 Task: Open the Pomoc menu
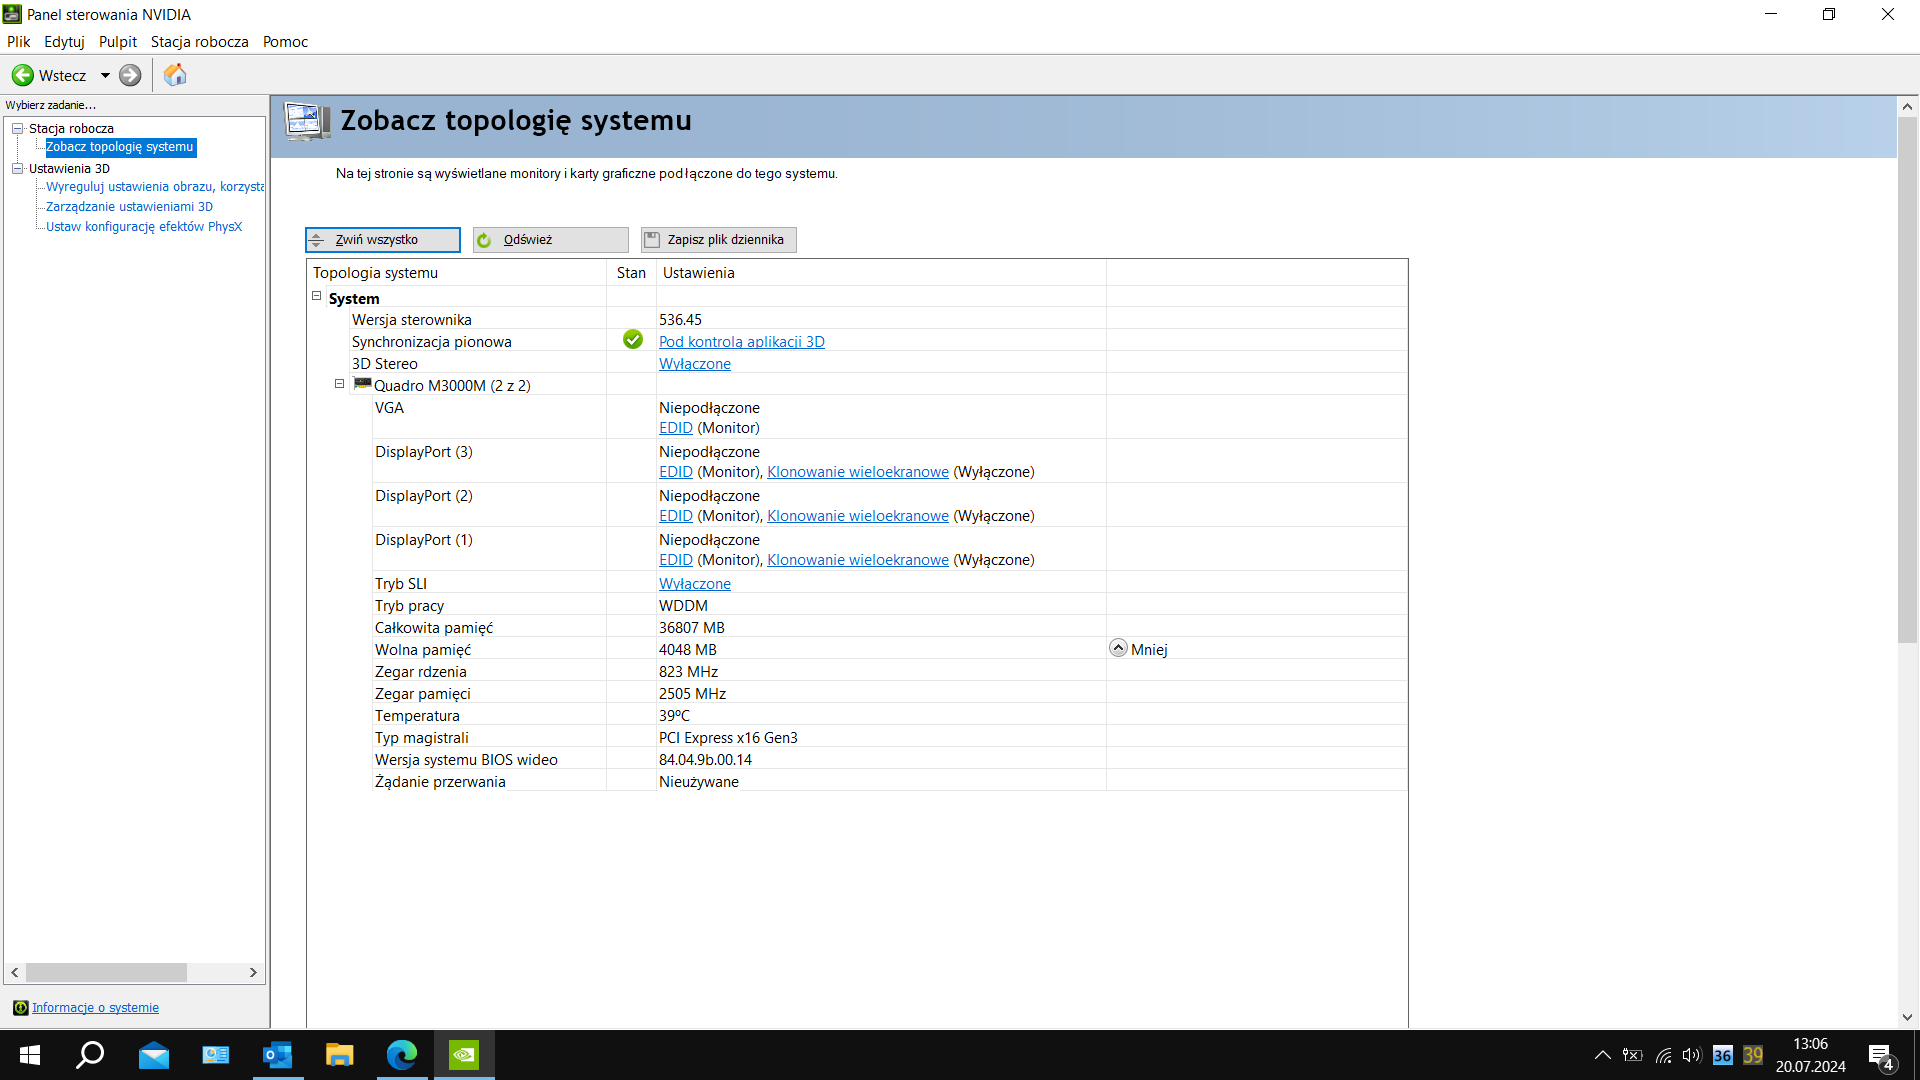[x=285, y=42]
